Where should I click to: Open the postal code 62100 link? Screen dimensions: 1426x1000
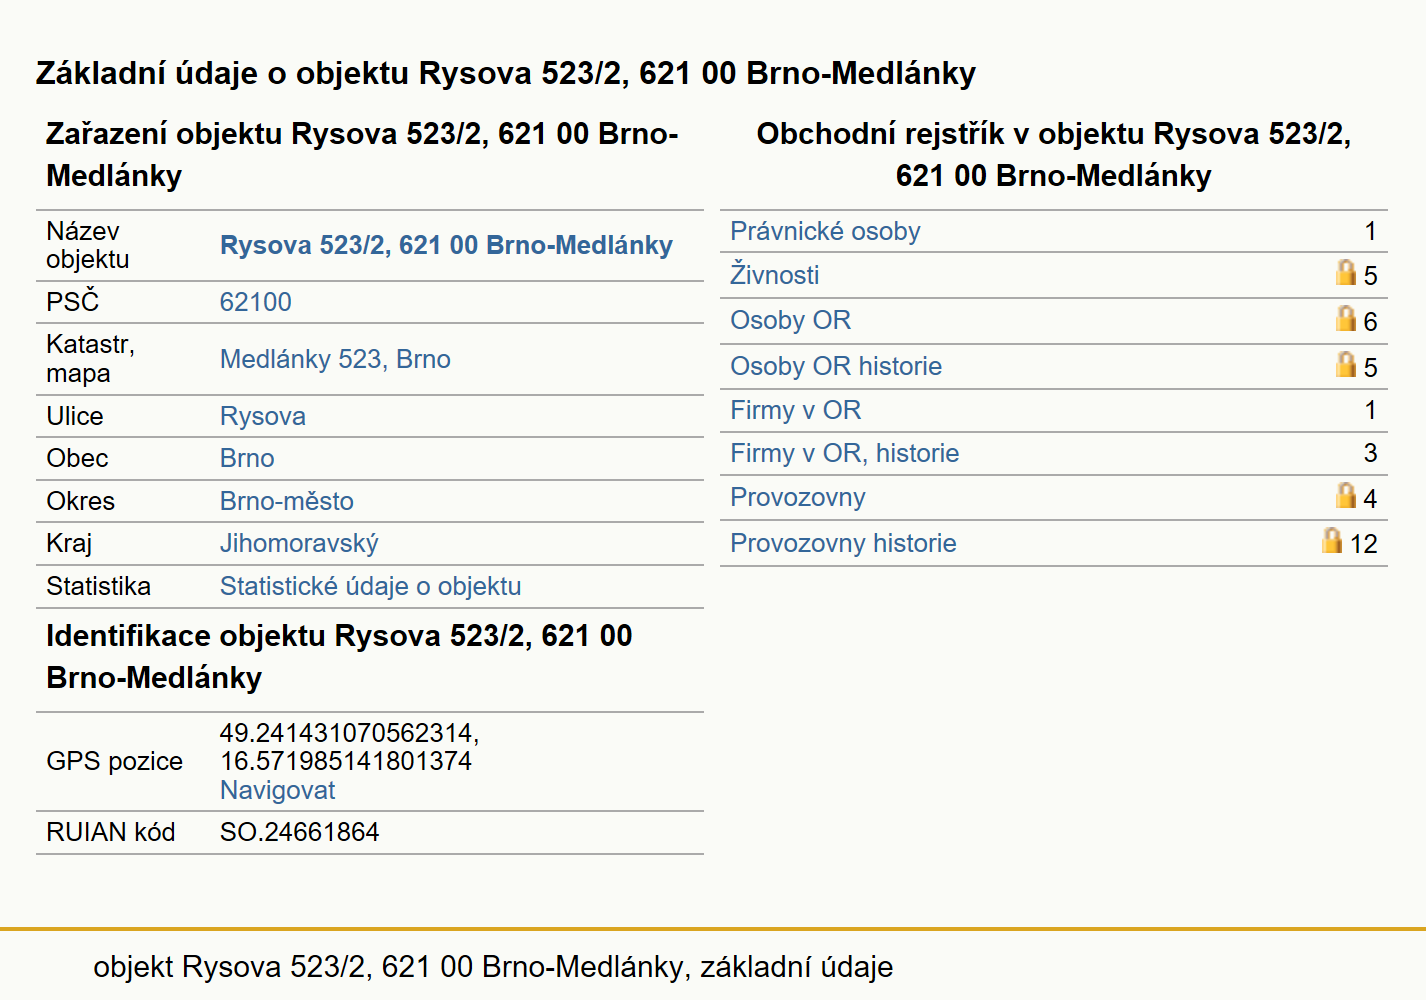pyautogui.click(x=256, y=302)
